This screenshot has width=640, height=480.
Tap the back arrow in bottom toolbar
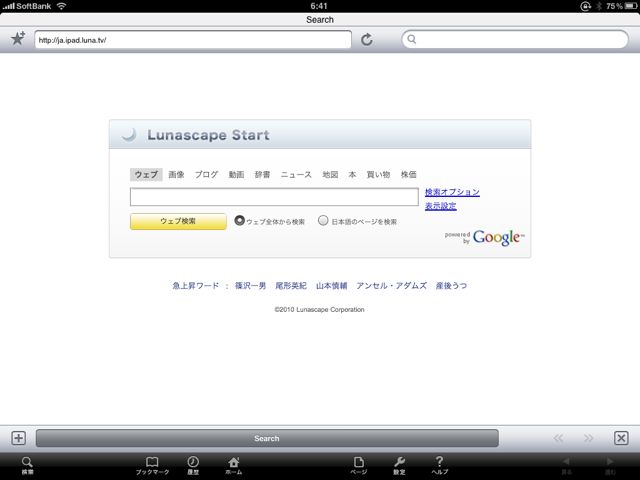click(x=567, y=465)
